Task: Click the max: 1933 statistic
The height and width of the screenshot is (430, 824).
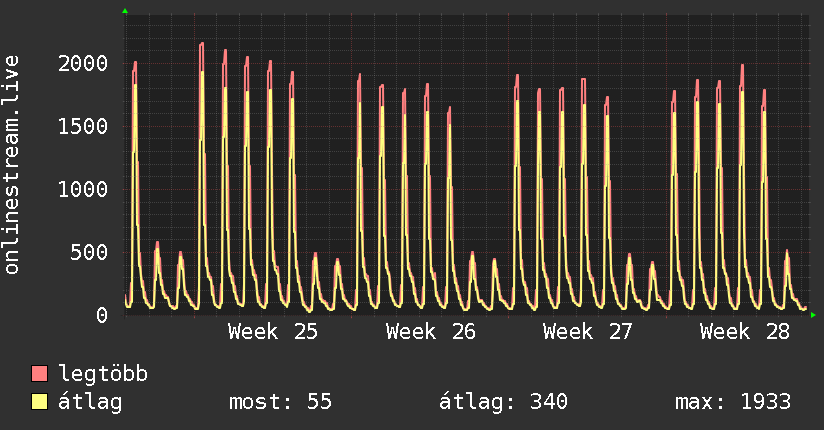Action: point(733,402)
